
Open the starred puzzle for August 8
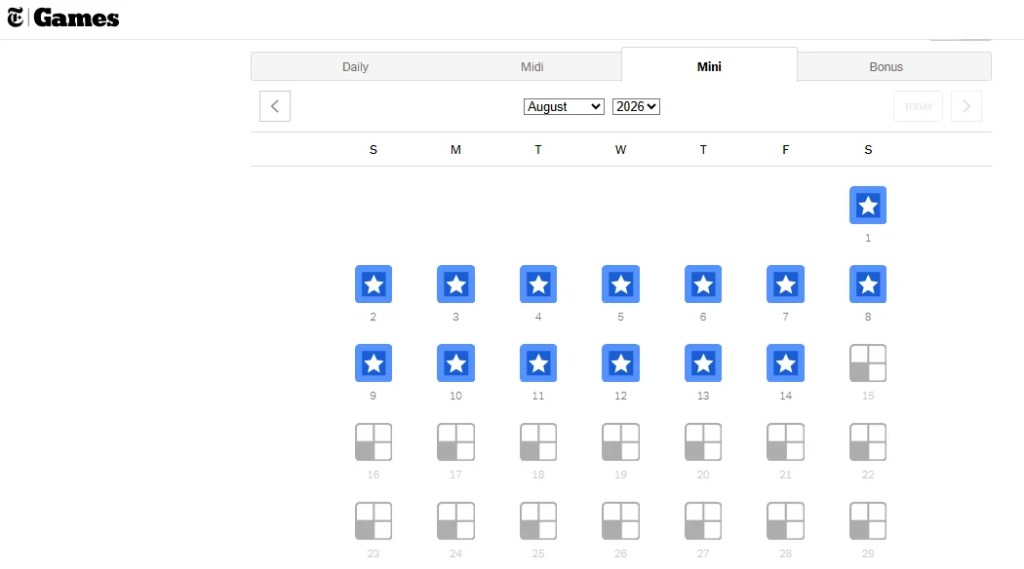coord(867,284)
